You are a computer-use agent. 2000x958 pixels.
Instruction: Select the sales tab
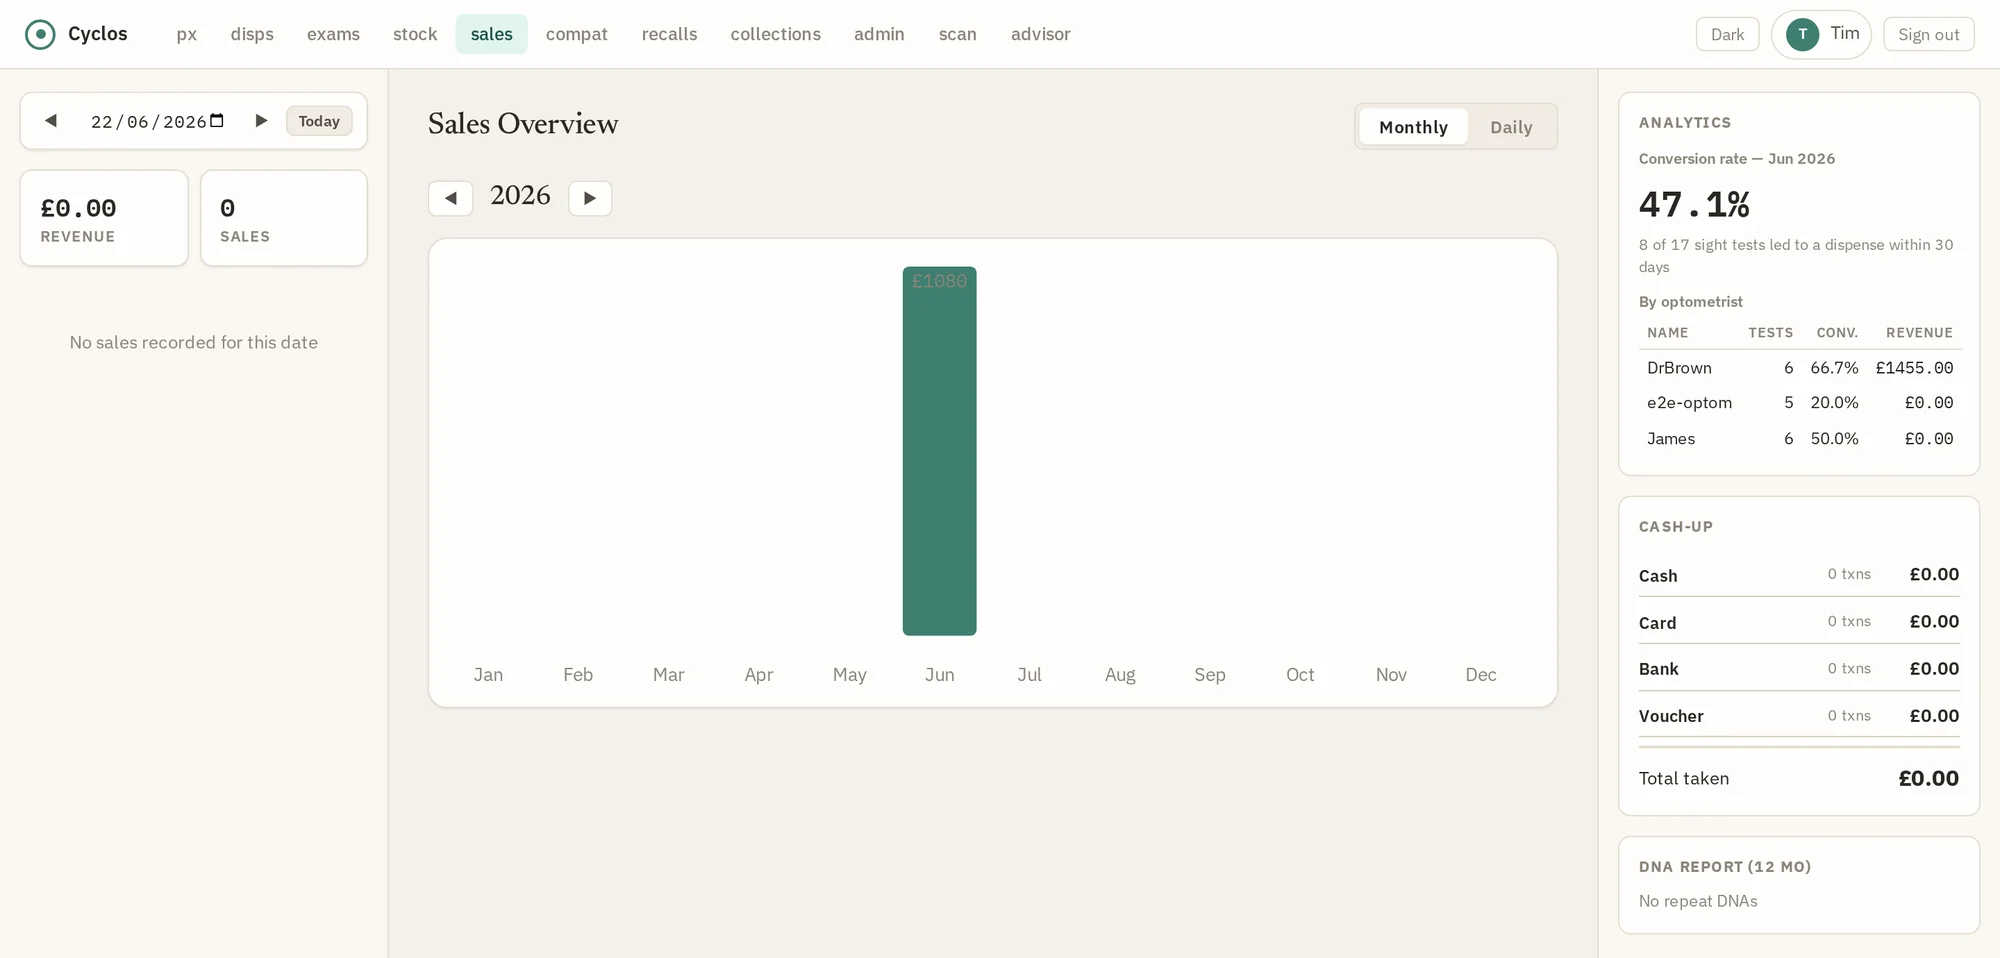click(492, 34)
